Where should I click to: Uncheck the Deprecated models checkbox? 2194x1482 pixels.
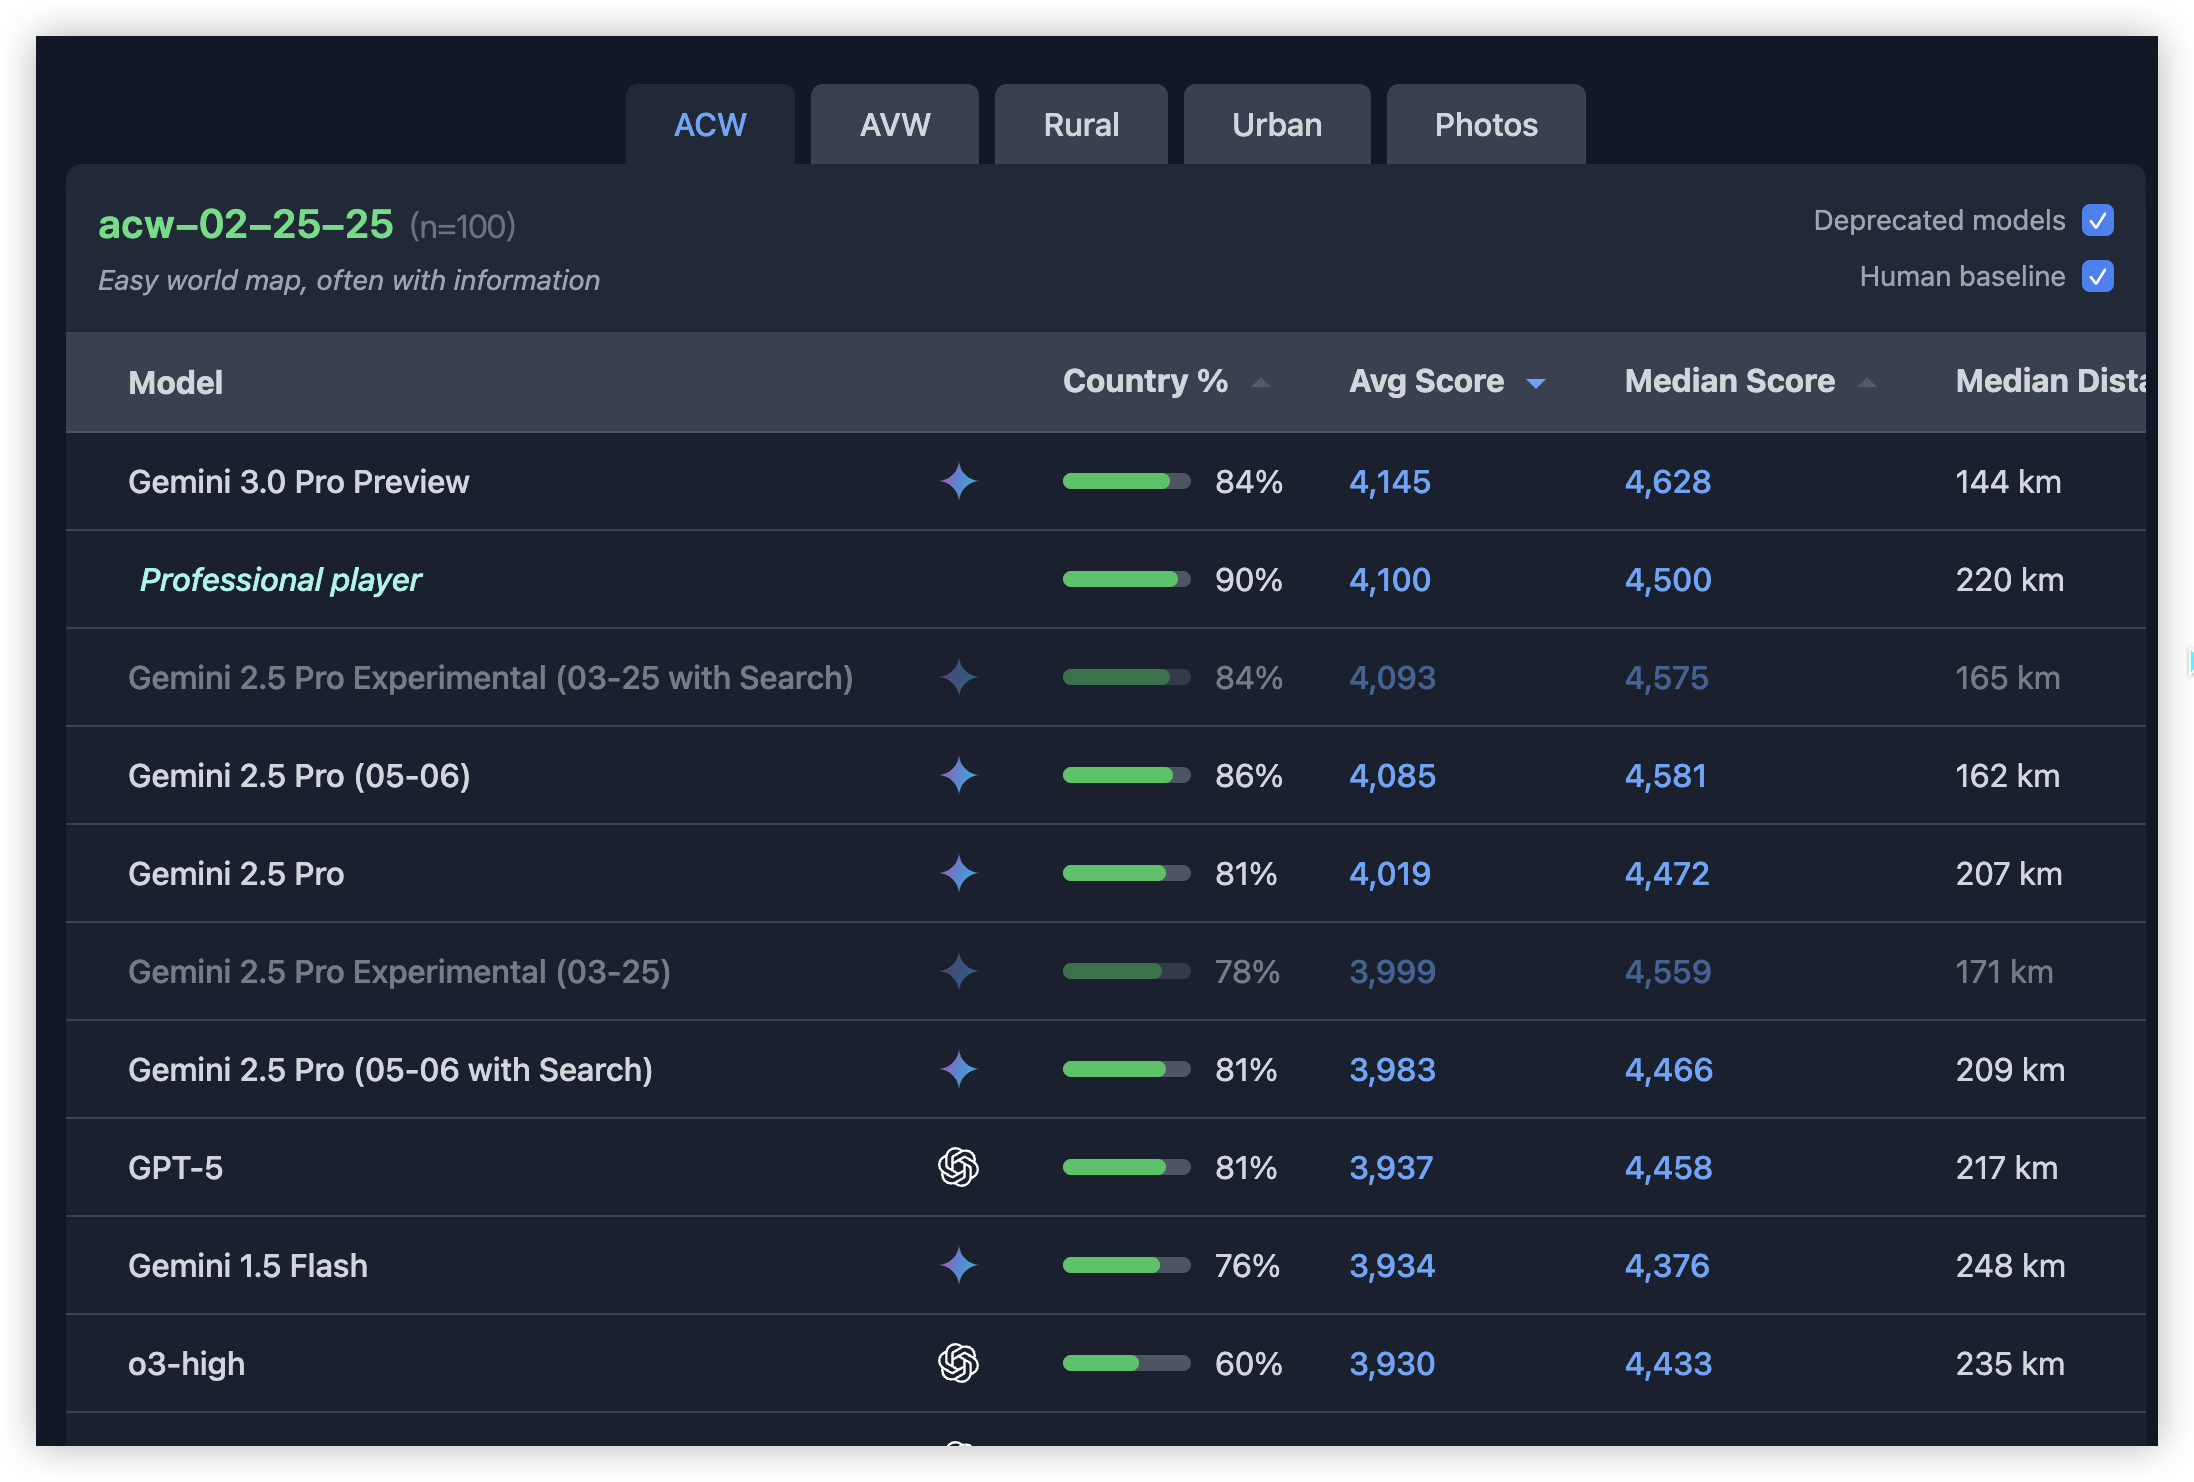(x=2097, y=220)
